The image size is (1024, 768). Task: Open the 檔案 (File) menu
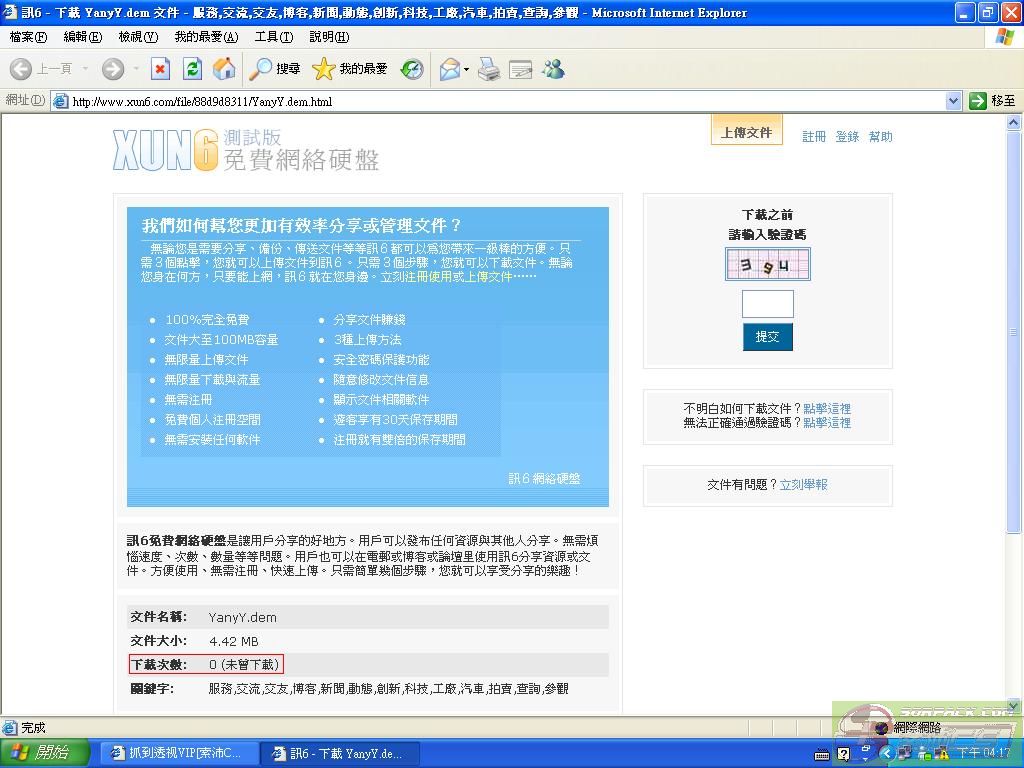(x=27, y=37)
